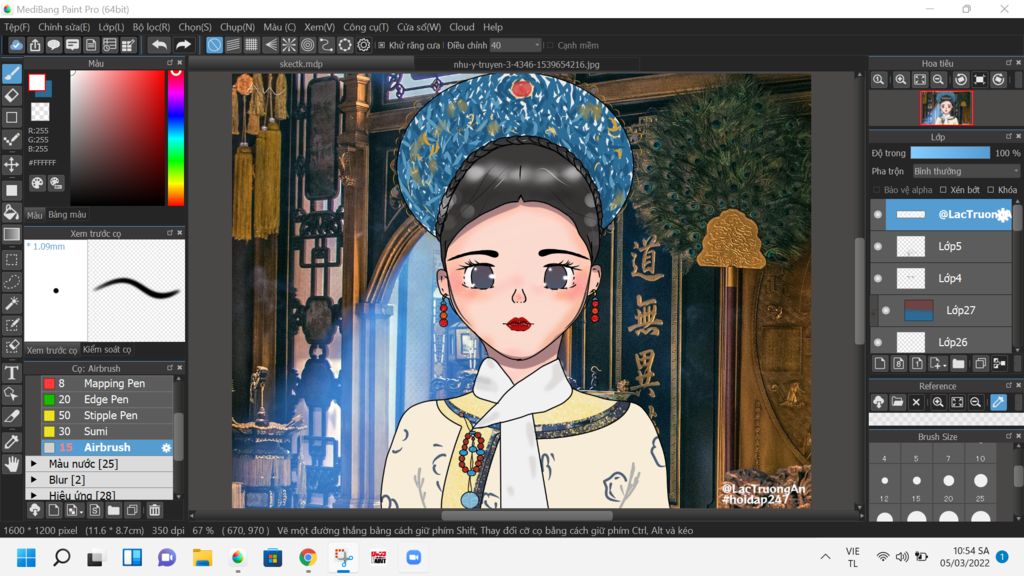Enable the Khóa checkbox
The height and width of the screenshot is (576, 1024).
(x=991, y=190)
